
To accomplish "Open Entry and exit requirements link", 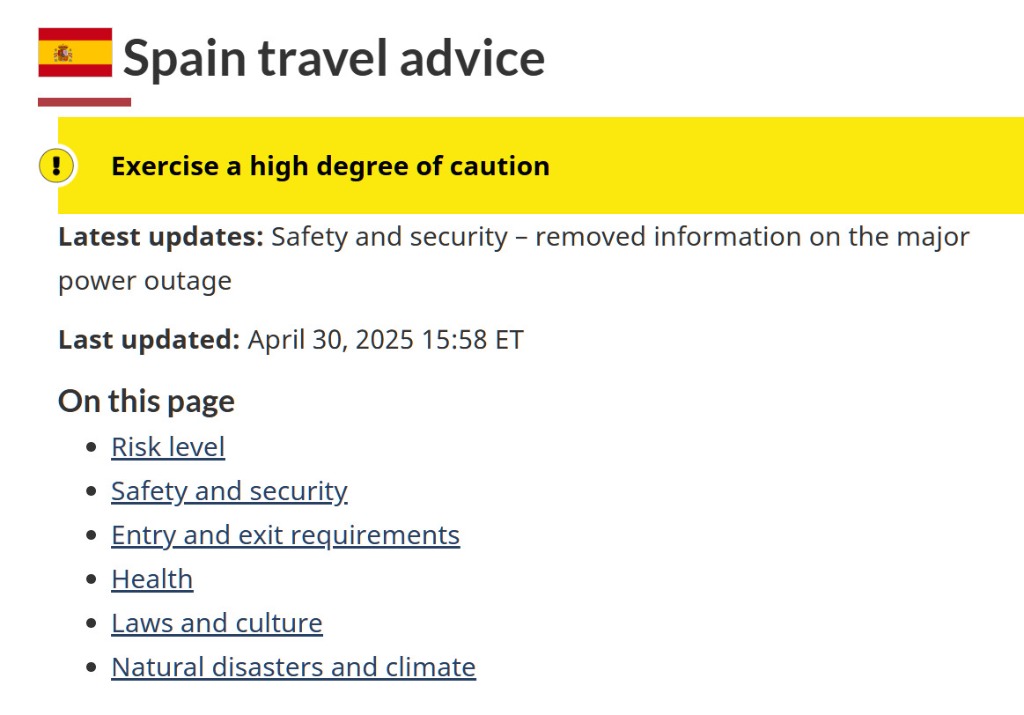I will [x=285, y=535].
